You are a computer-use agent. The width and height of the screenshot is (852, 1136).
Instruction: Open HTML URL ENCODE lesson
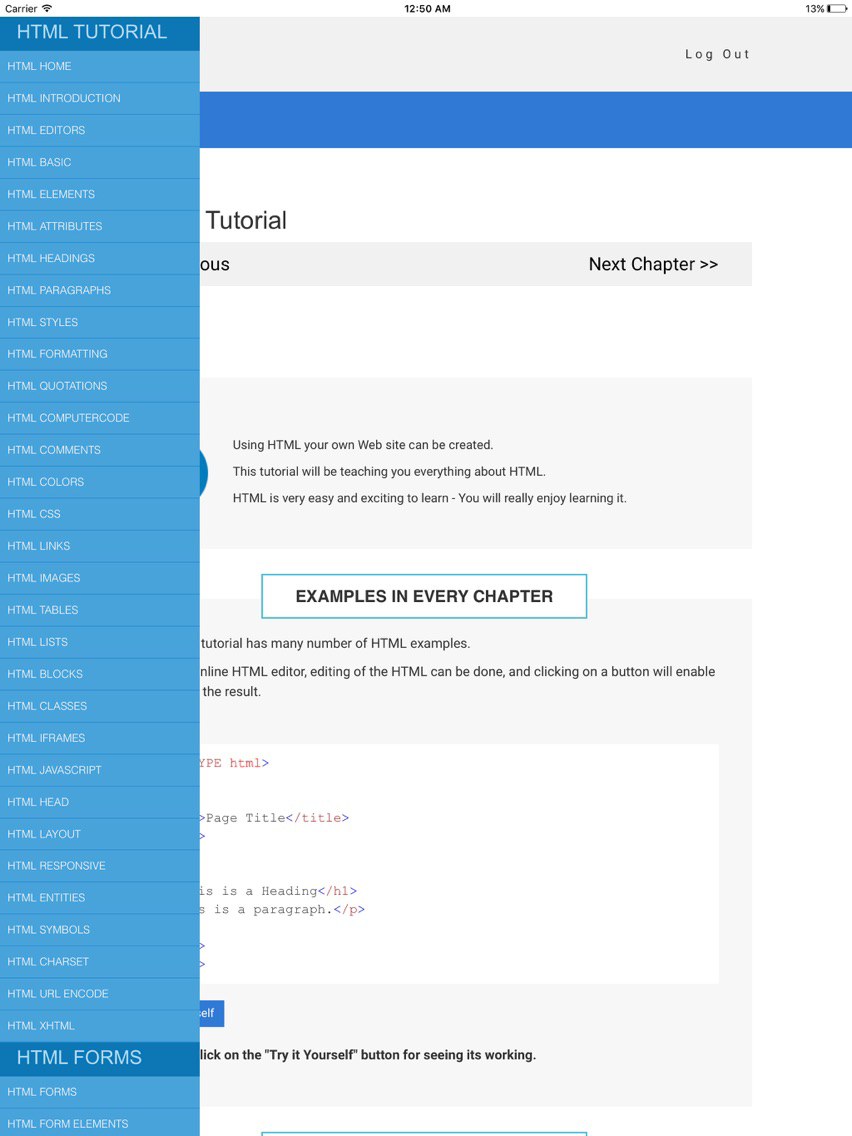[99, 993]
